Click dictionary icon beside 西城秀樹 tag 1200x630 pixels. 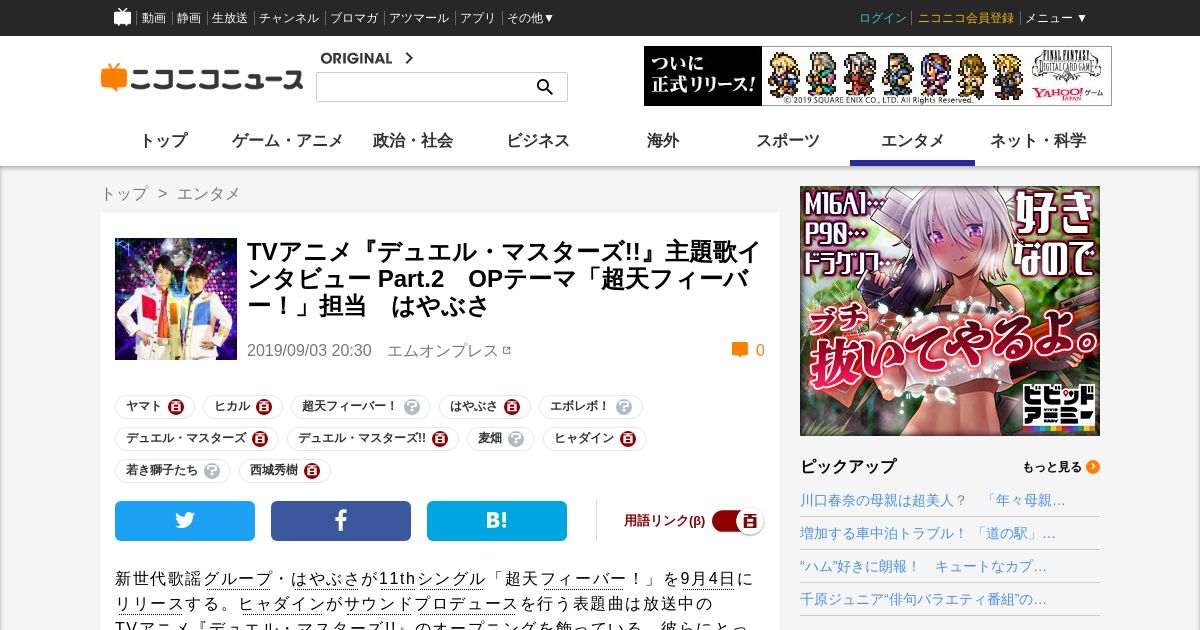[x=312, y=471]
